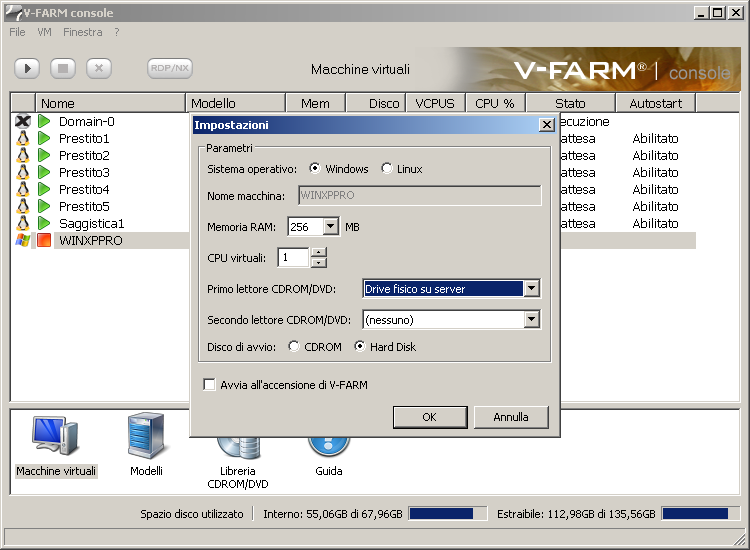Decrease CPU virtuali with down arrow
Screen dimensions: 750x550
(319, 263)
